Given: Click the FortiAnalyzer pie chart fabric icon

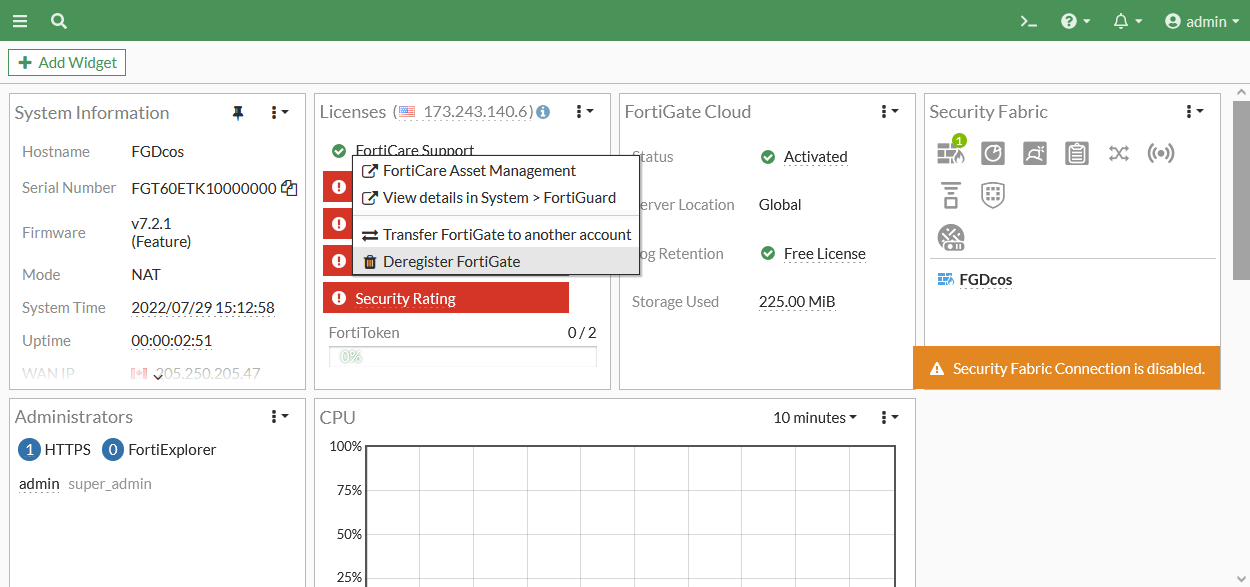Looking at the screenshot, I should (x=992, y=153).
